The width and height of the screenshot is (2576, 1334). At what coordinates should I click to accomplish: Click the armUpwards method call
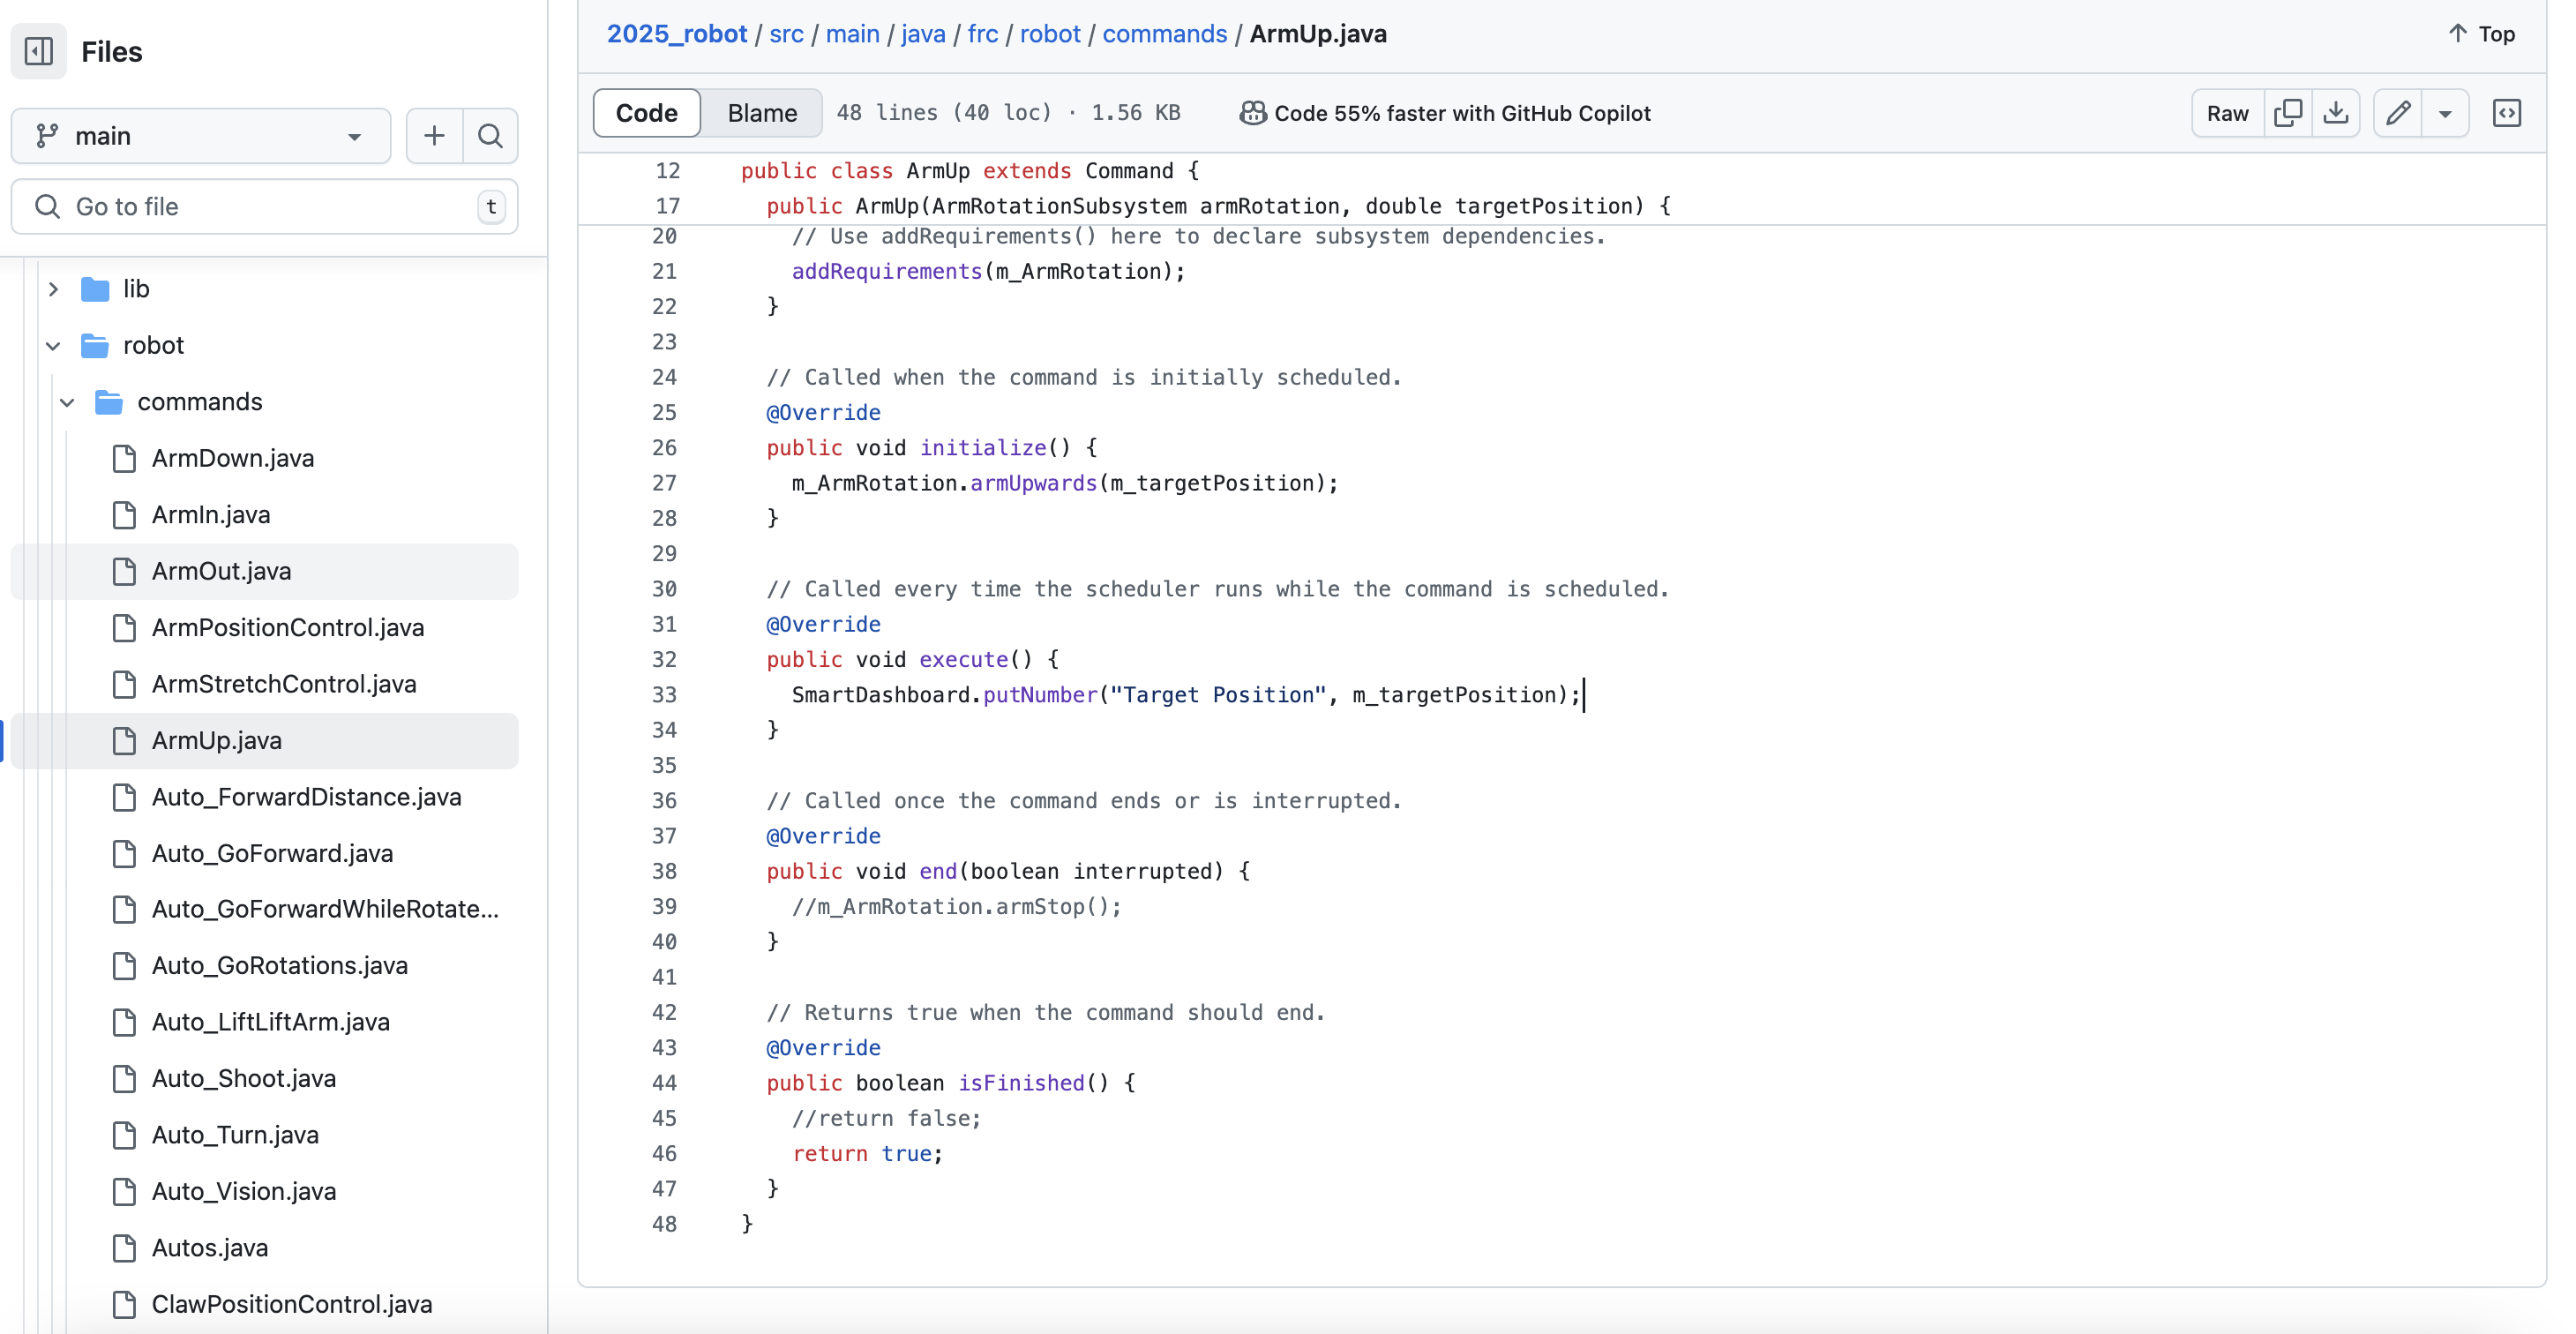tap(1034, 483)
